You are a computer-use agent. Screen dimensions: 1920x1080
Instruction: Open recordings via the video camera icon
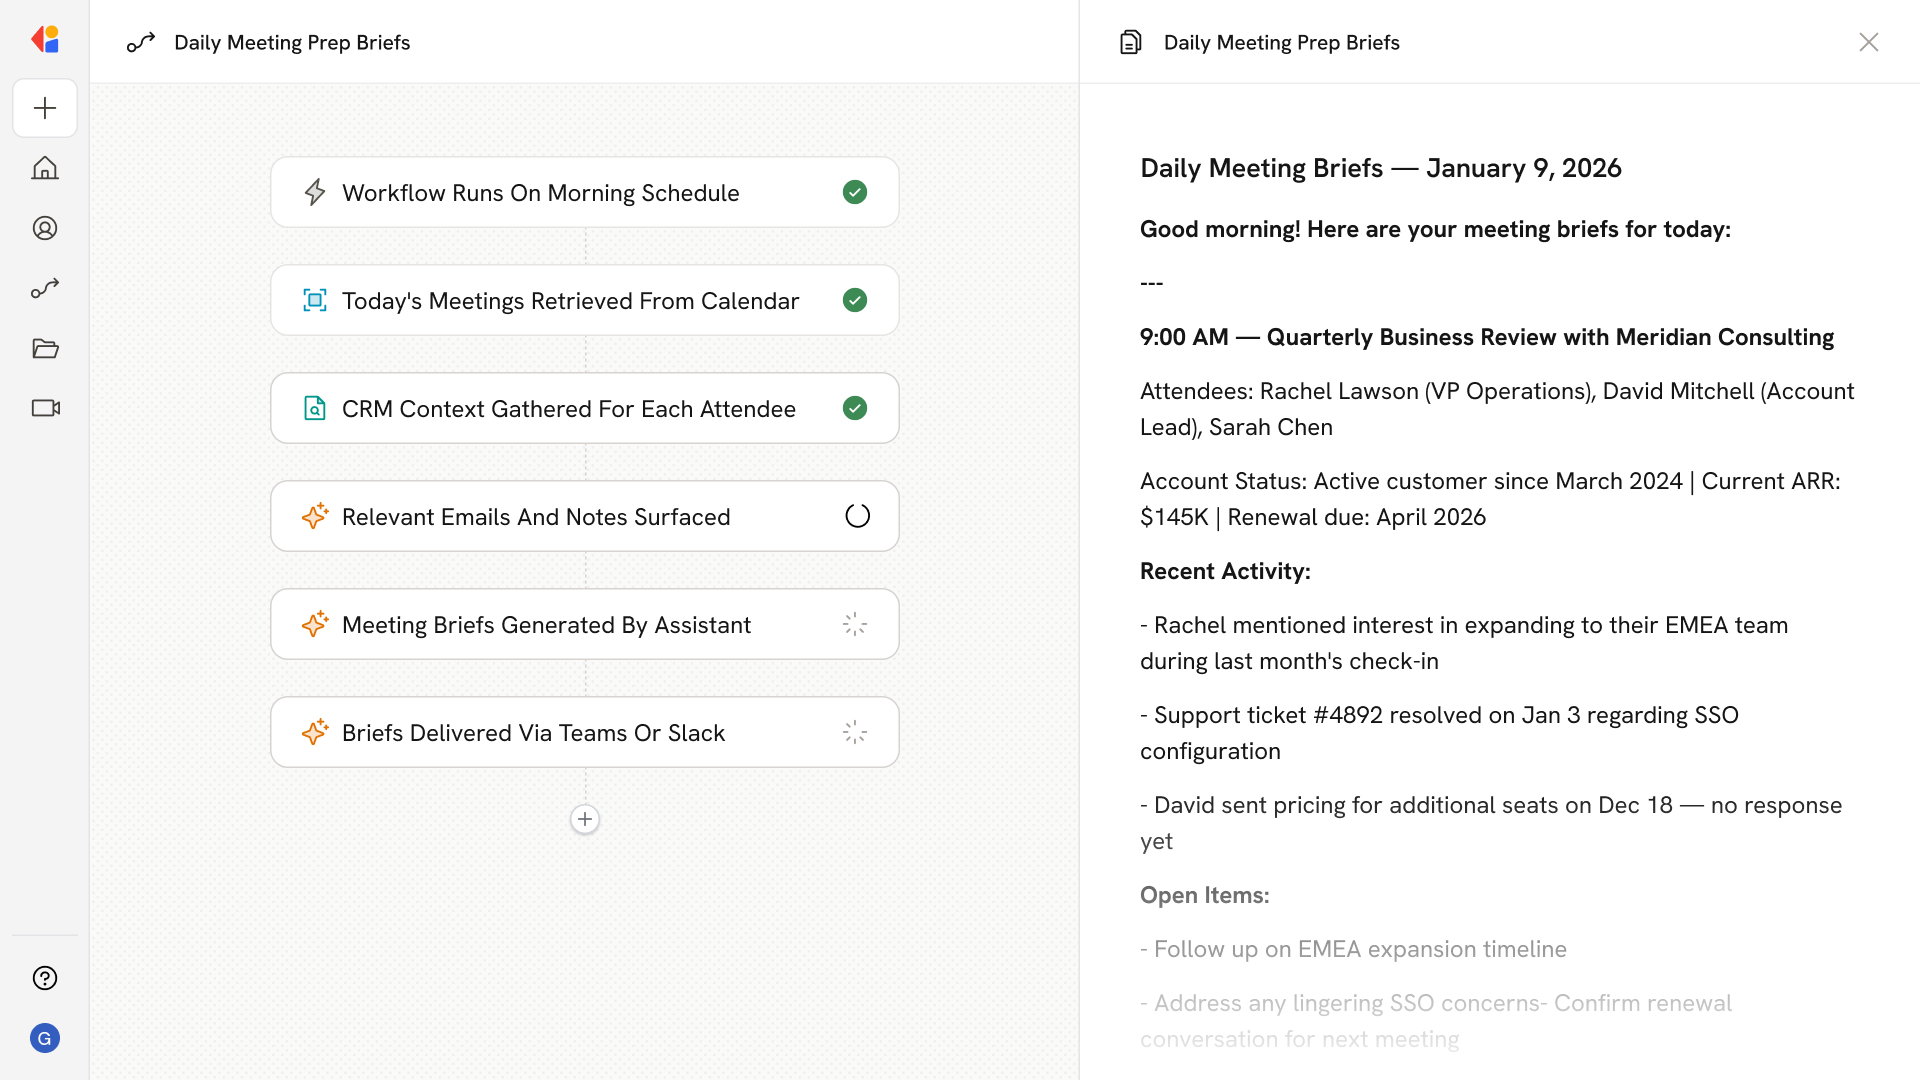pyautogui.click(x=44, y=408)
